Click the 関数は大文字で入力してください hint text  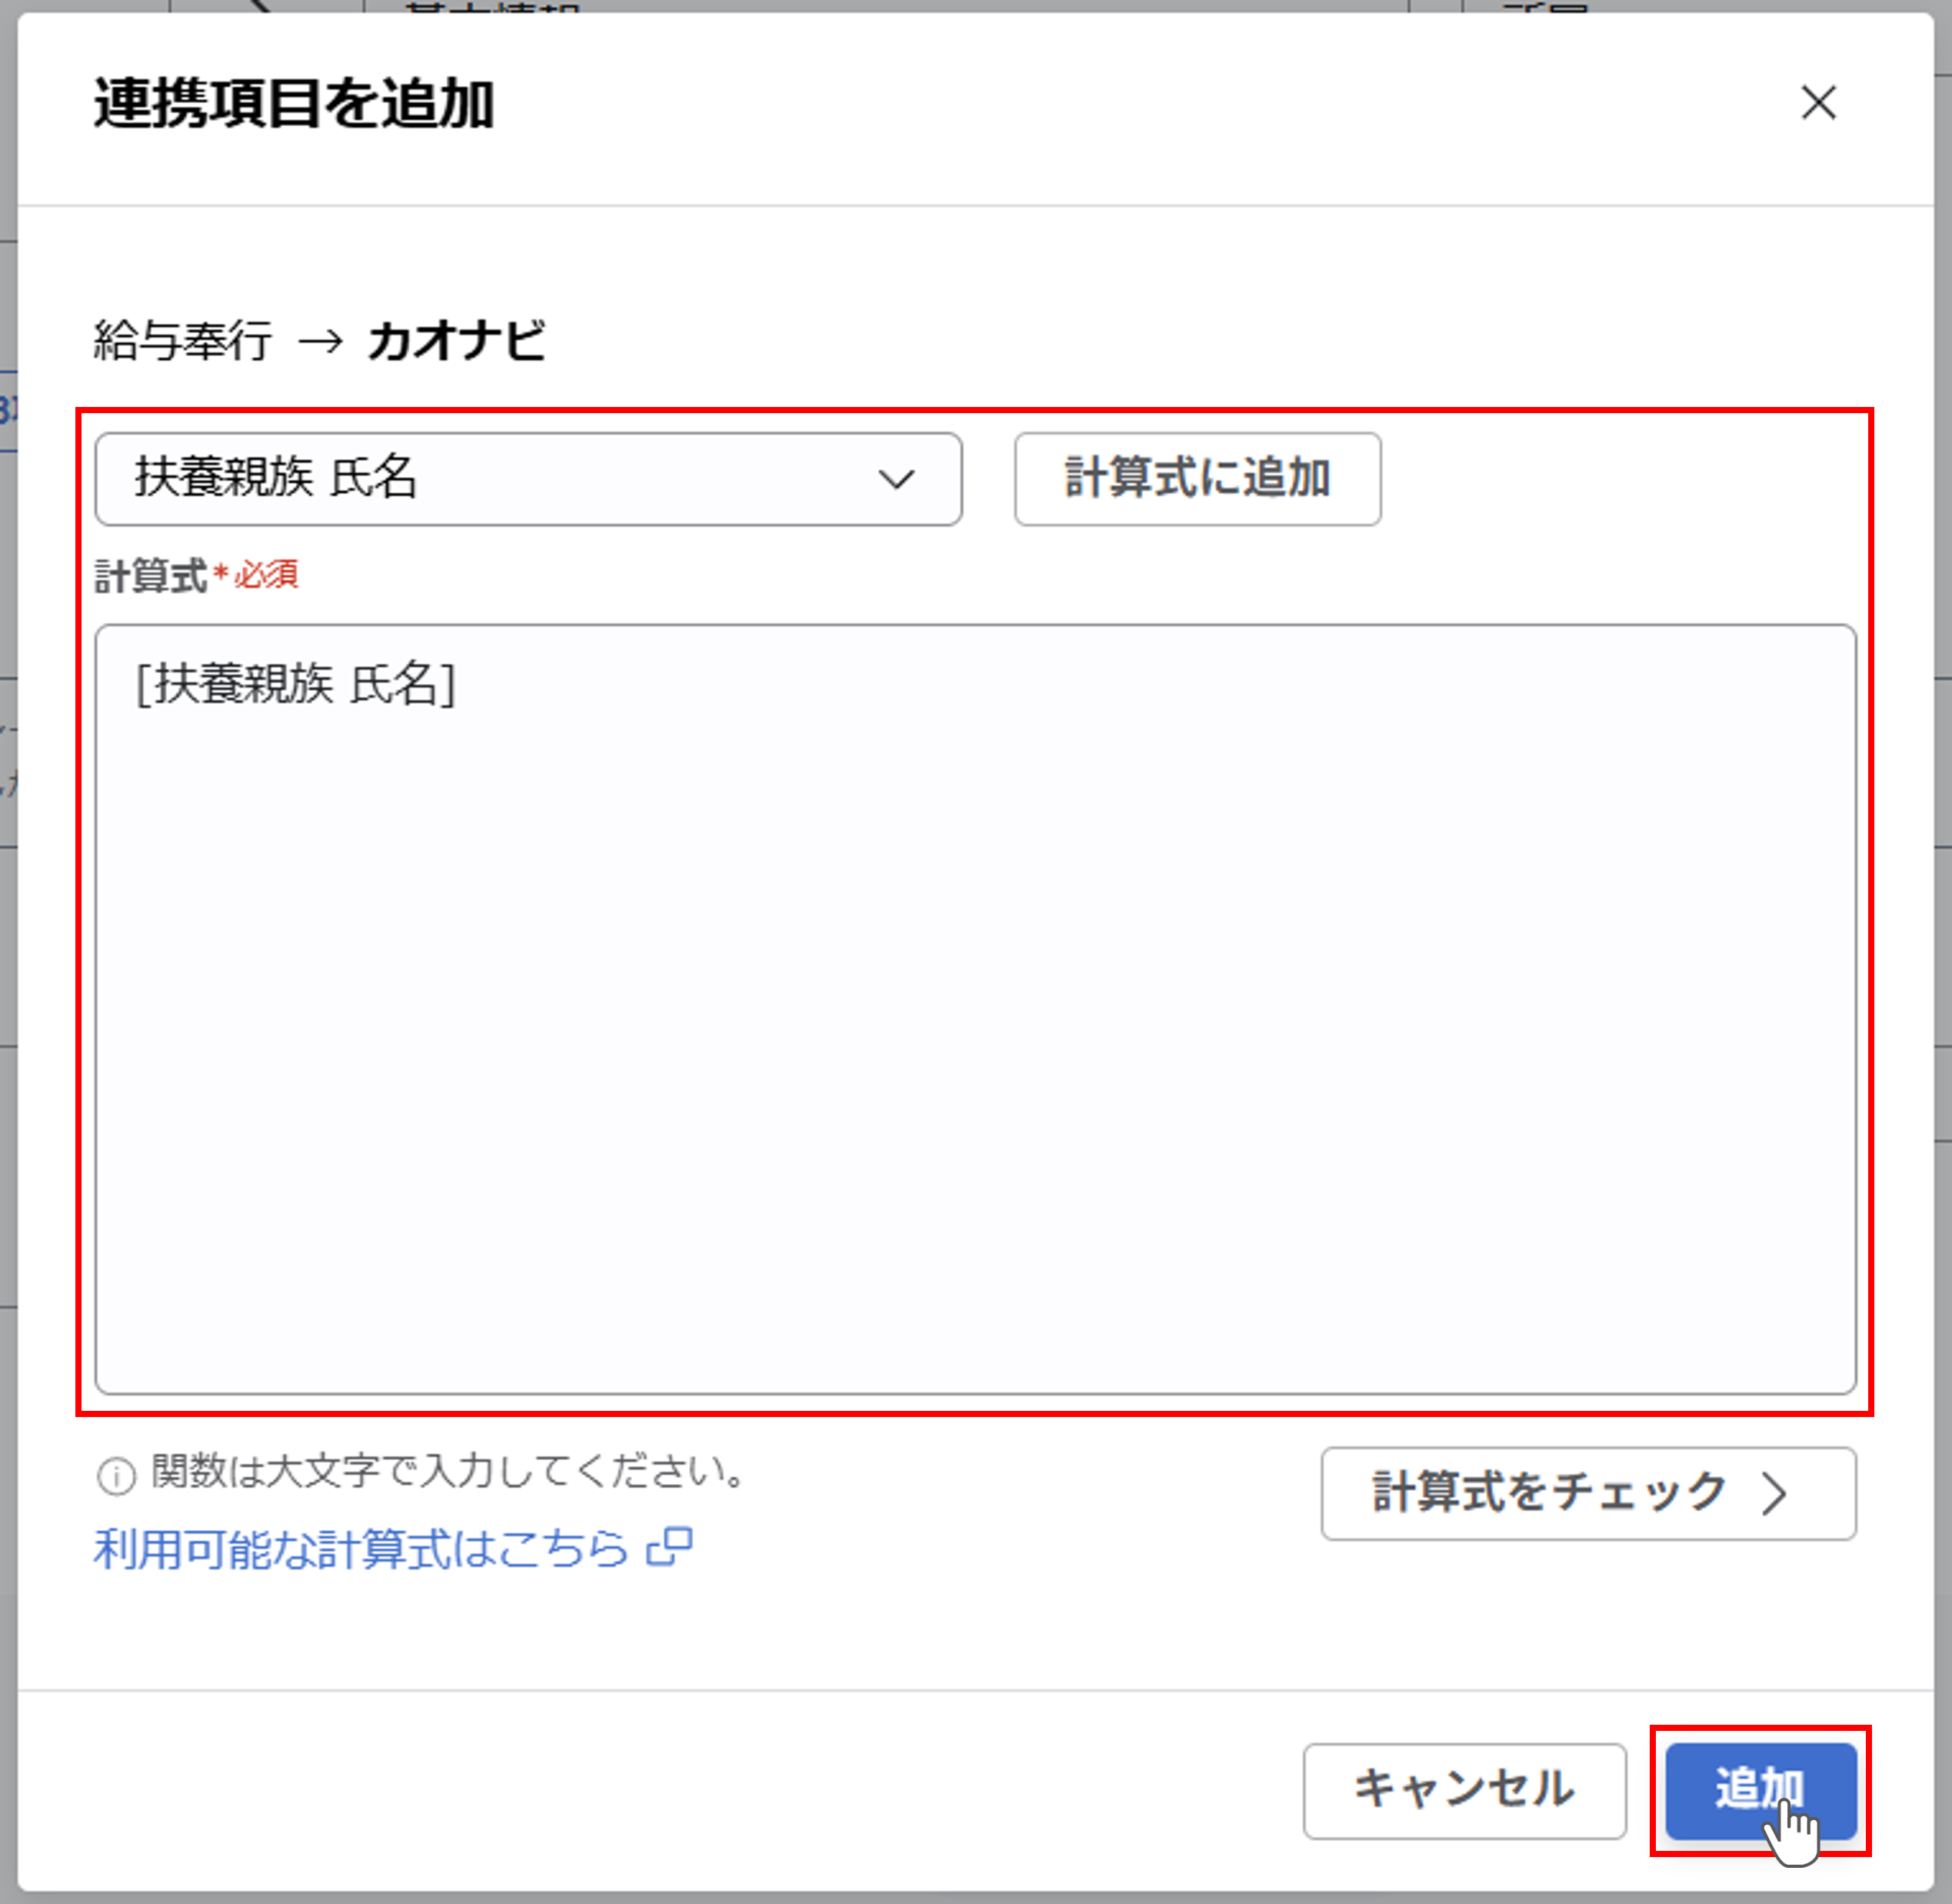(x=448, y=1472)
